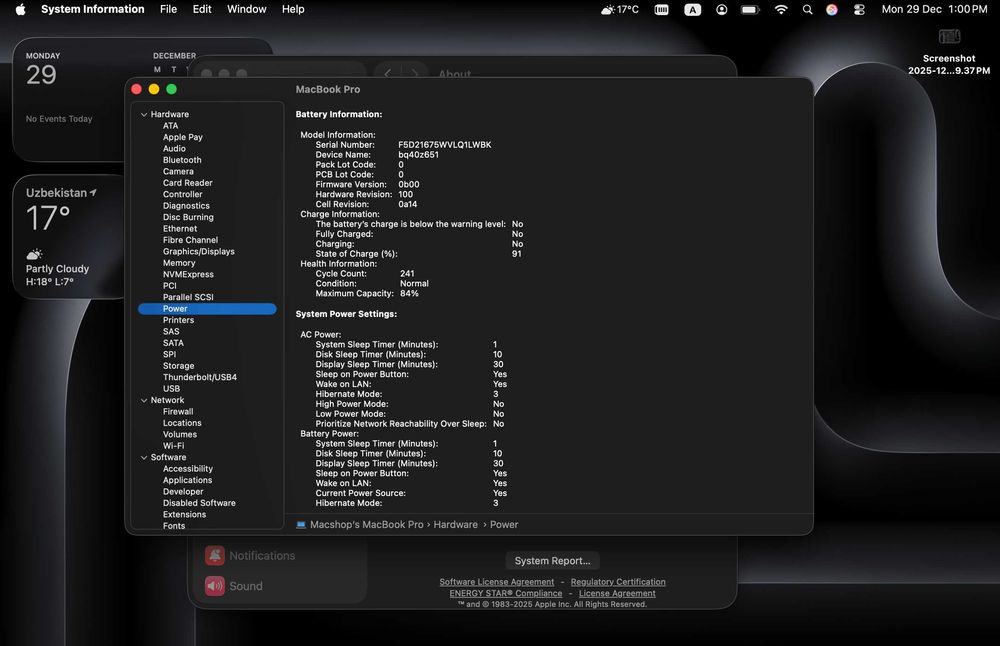Screen dimensions: 1000x646
Task: Select Wi-Fi under Network
Action: tap(173, 446)
